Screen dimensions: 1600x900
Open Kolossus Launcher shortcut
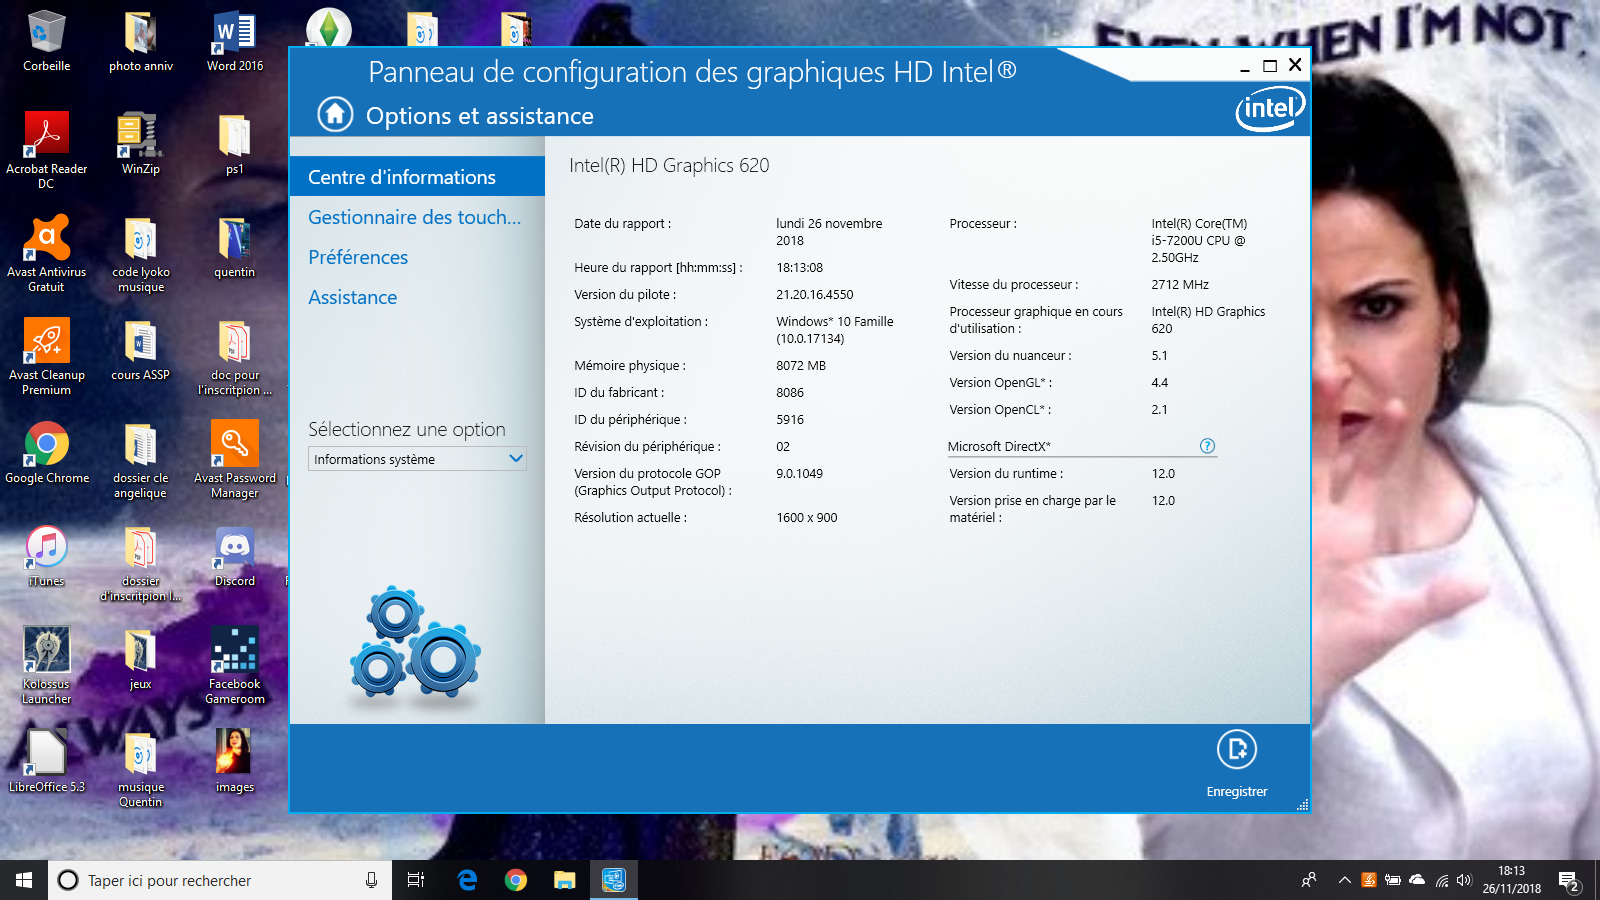[46, 665]
